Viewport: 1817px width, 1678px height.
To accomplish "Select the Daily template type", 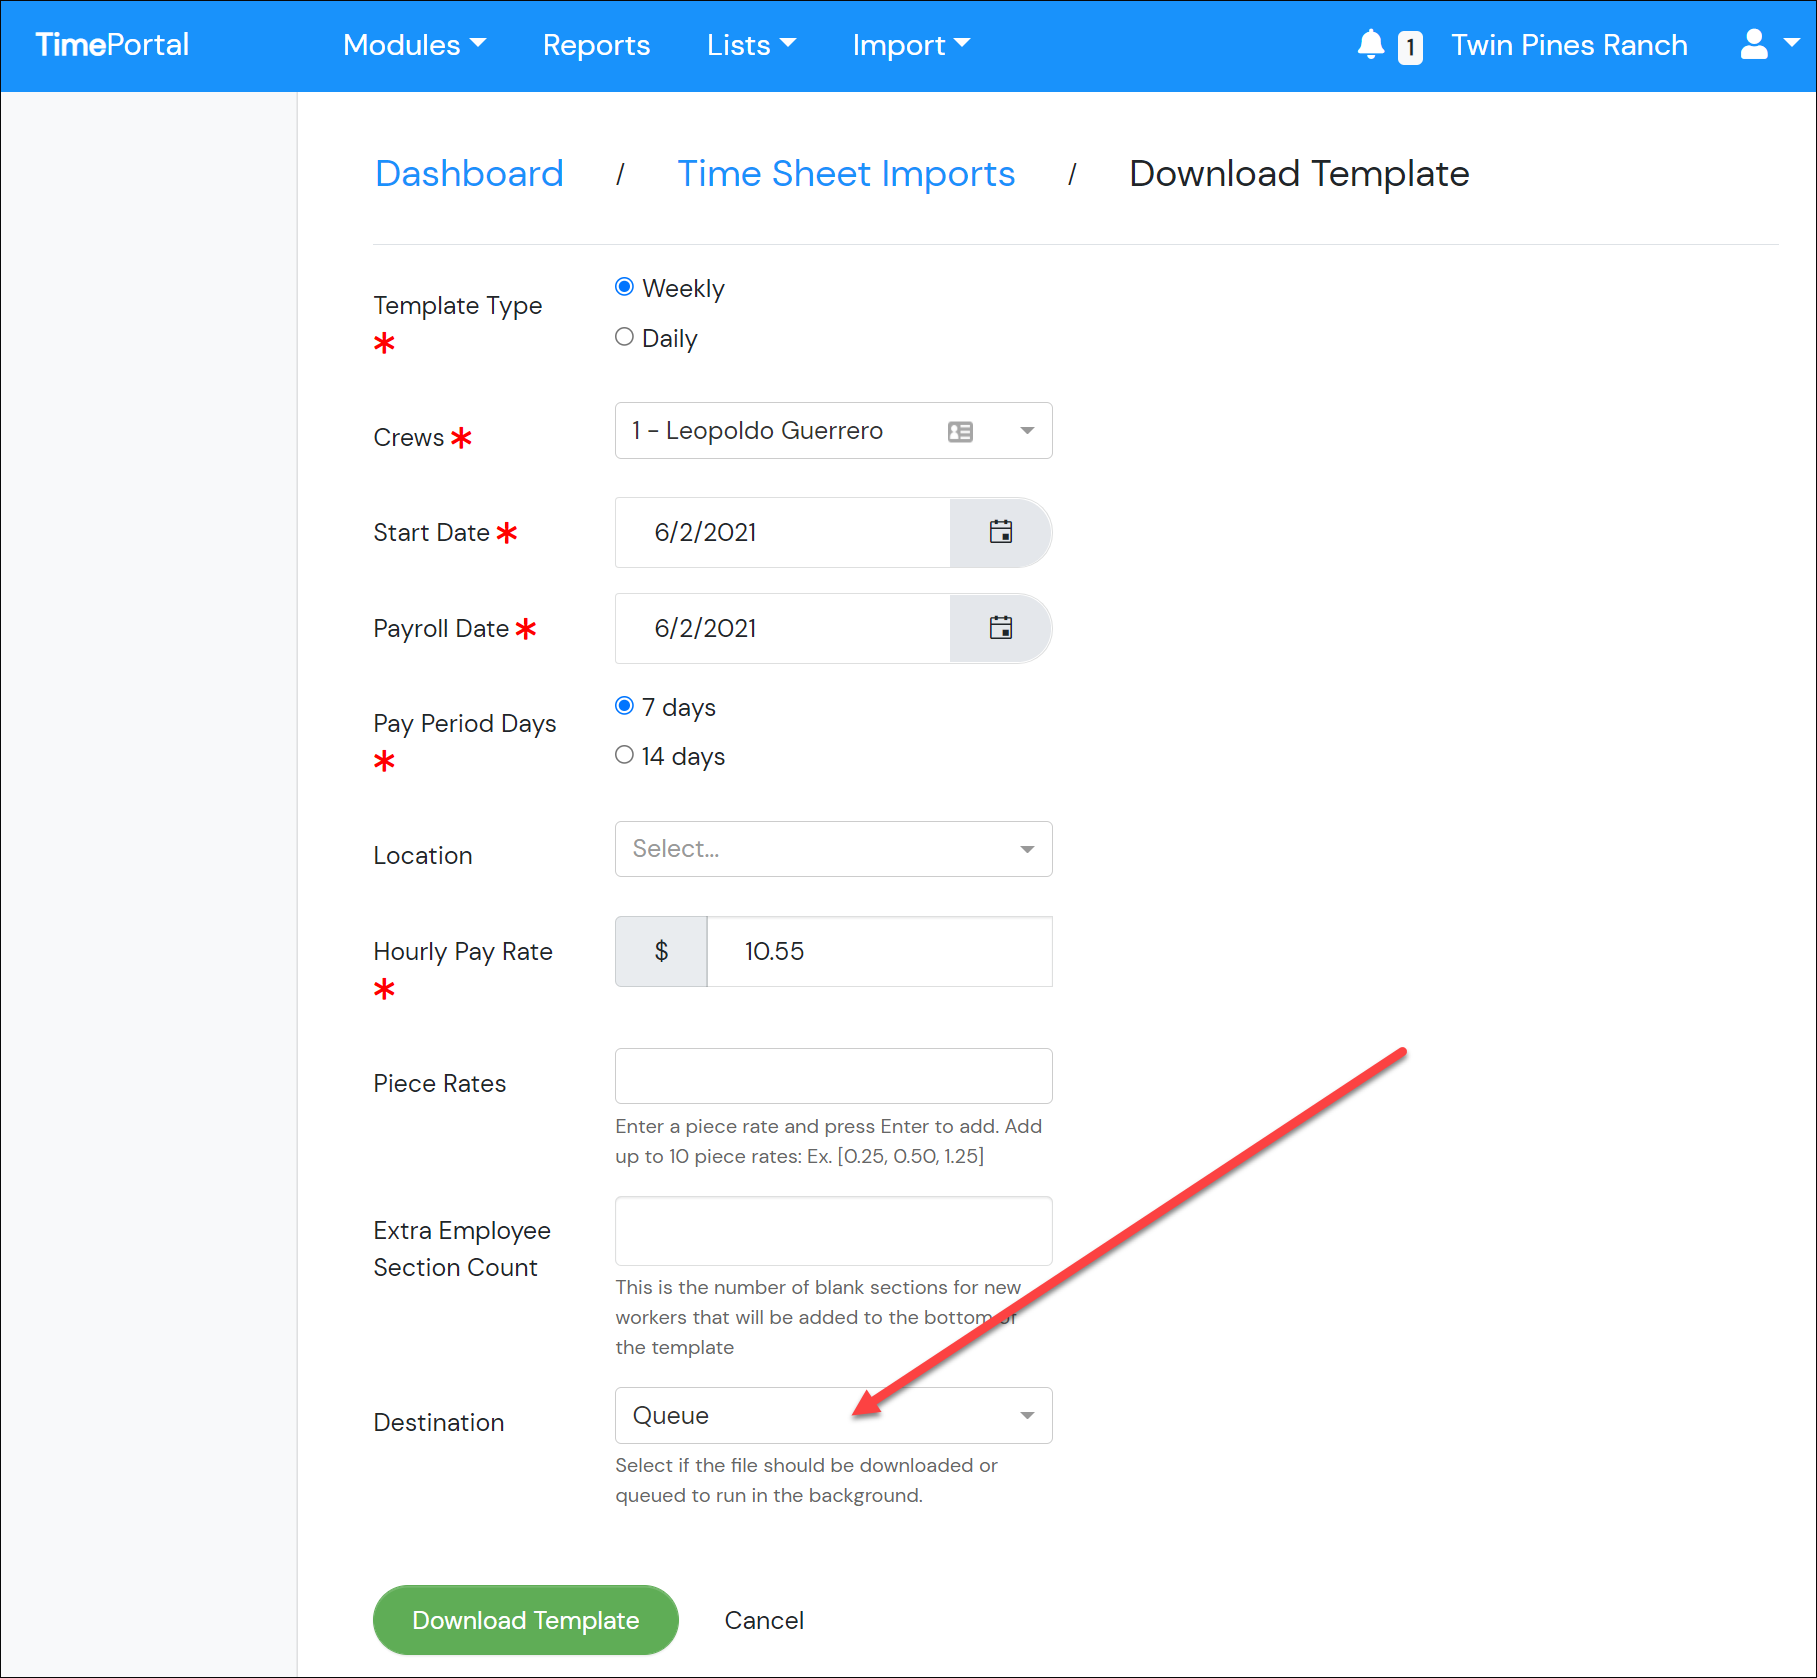I will point(624,337).
